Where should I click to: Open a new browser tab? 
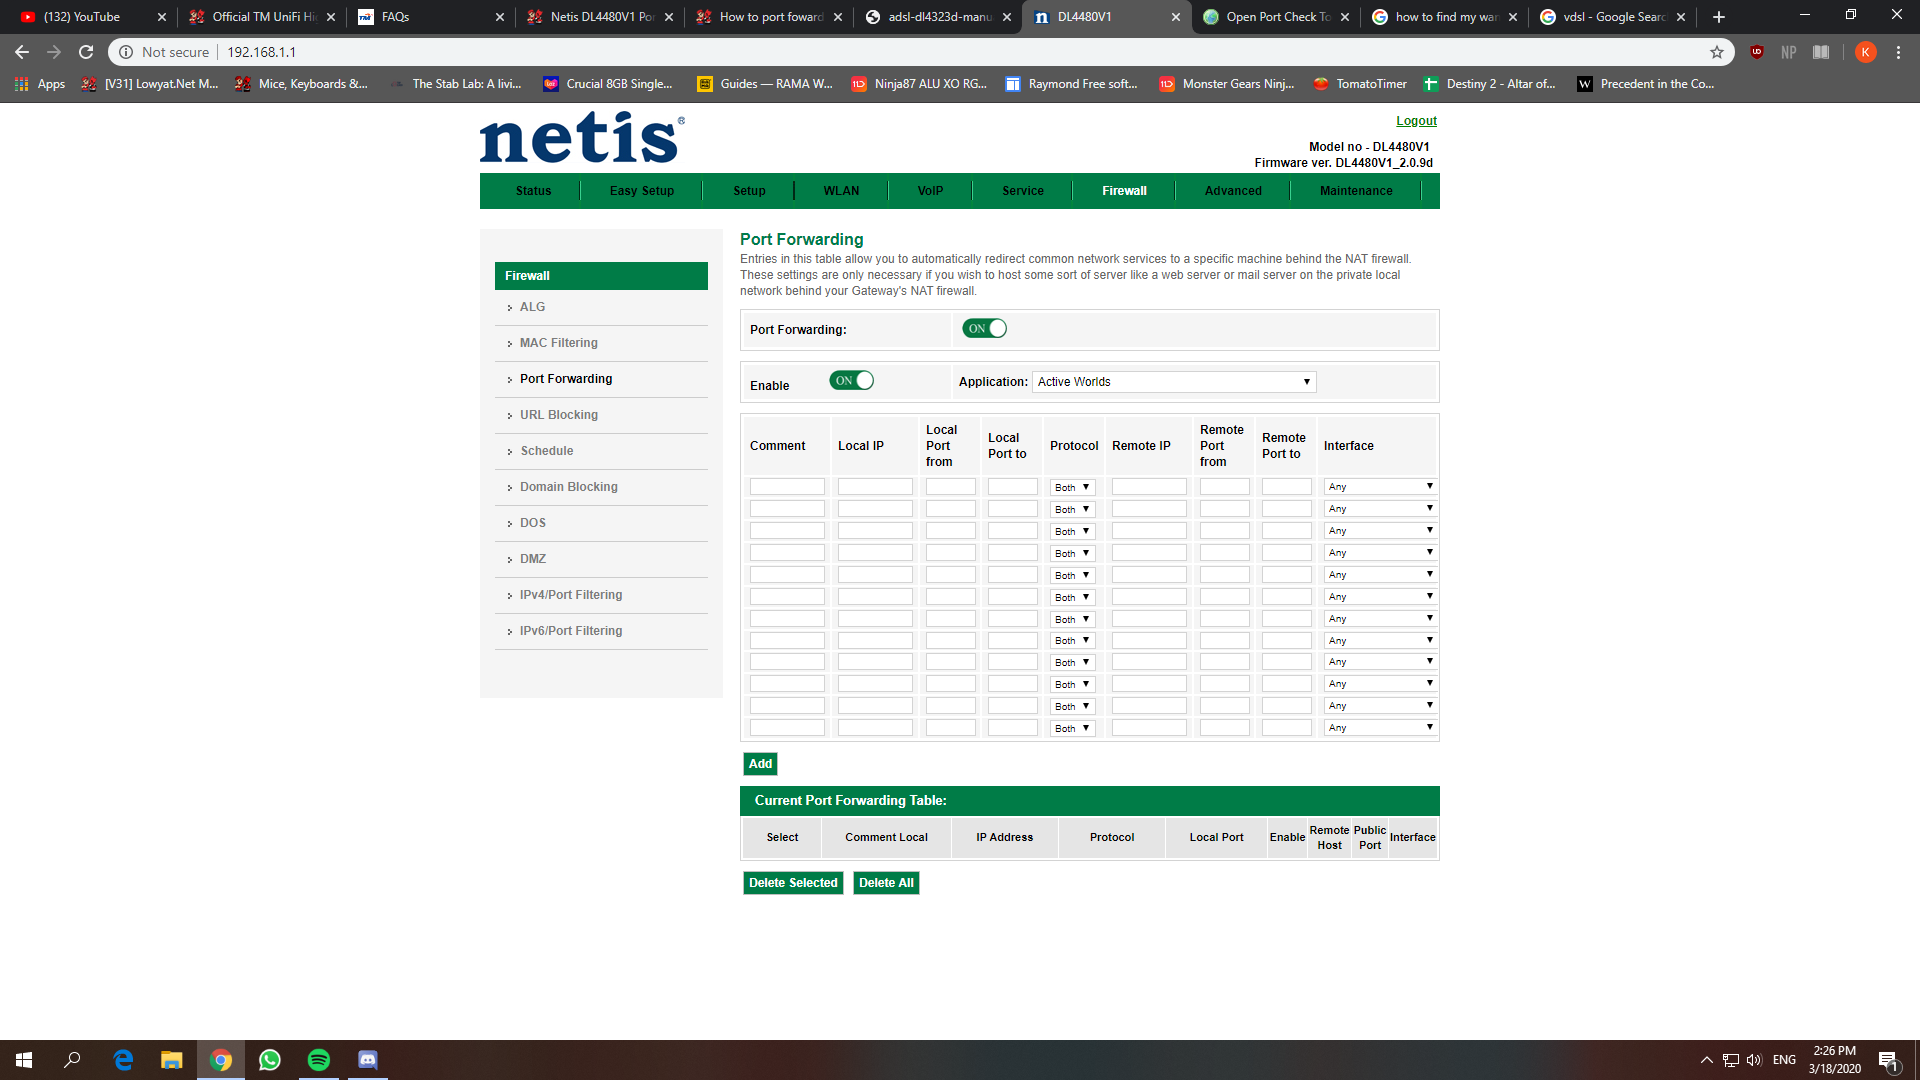[1719, 17]
